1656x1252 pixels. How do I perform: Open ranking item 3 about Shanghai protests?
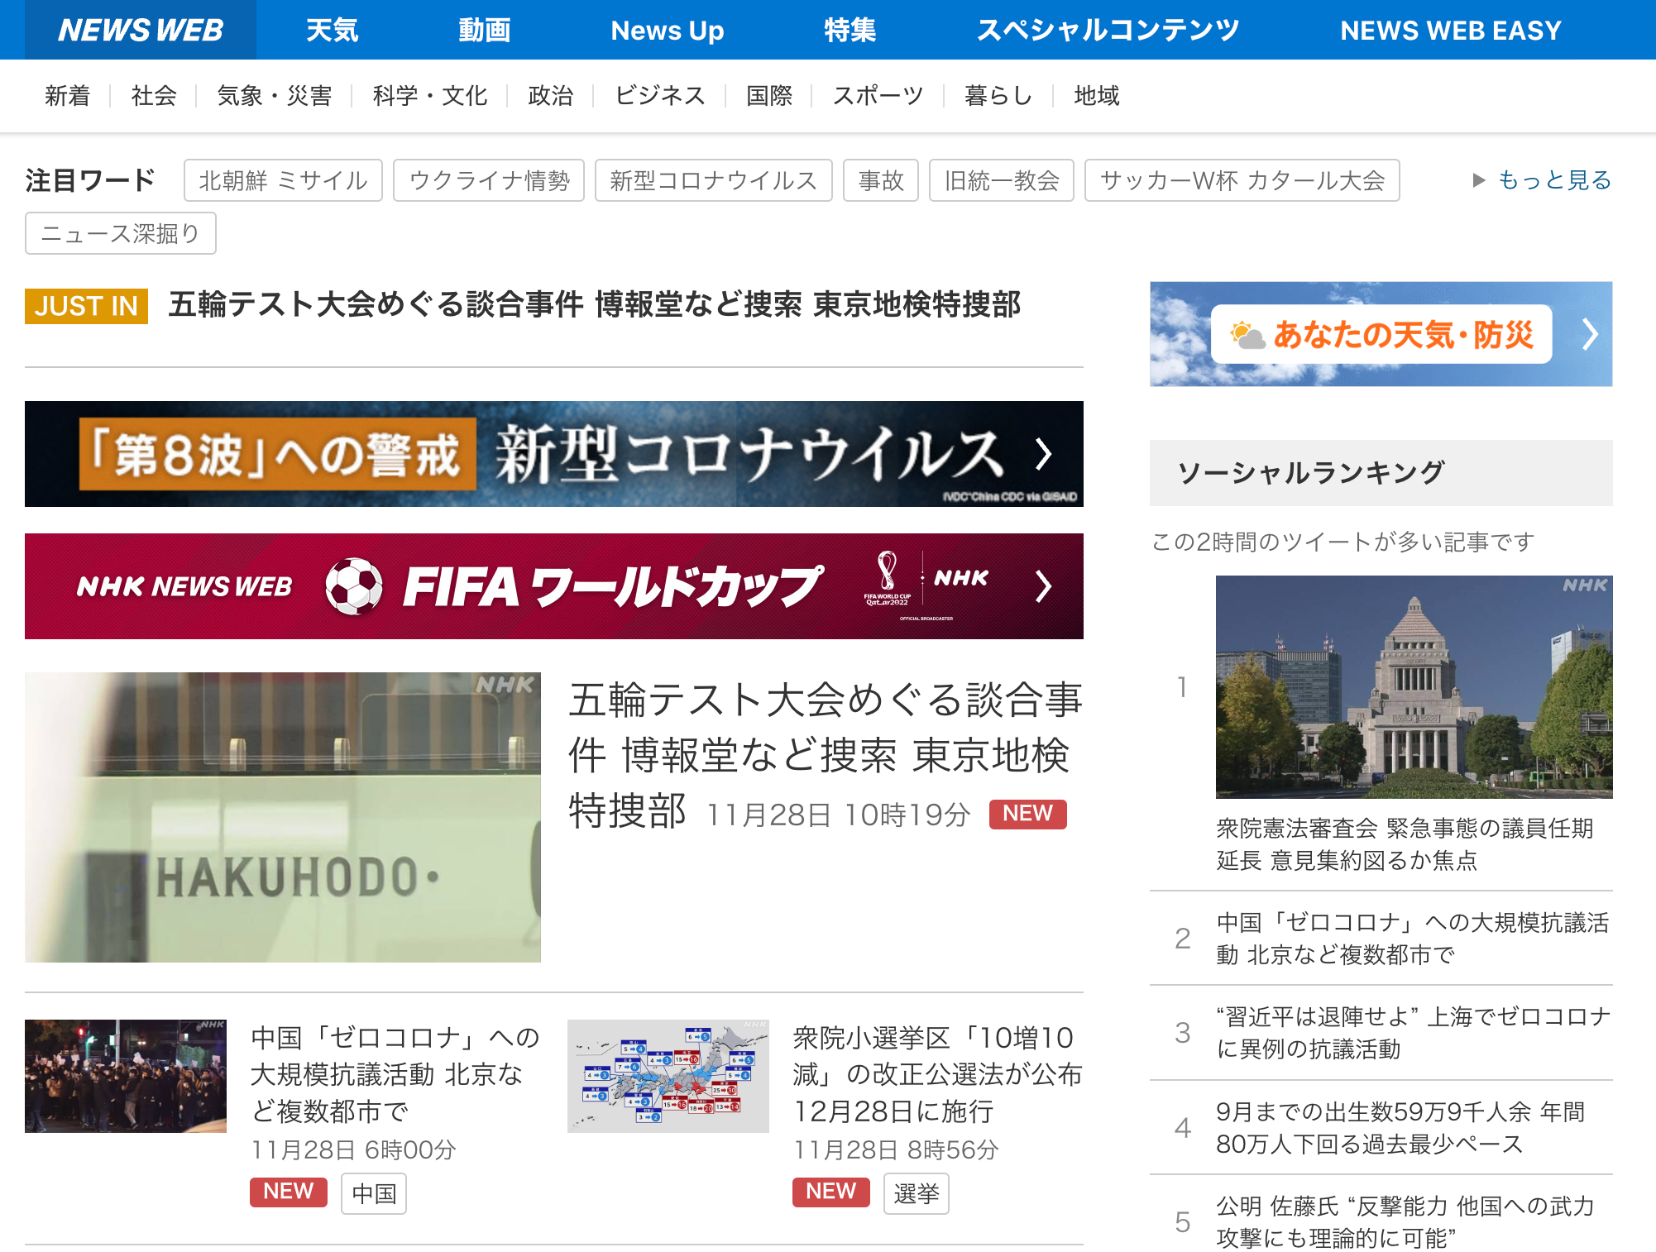(x=1411, y=1033)
